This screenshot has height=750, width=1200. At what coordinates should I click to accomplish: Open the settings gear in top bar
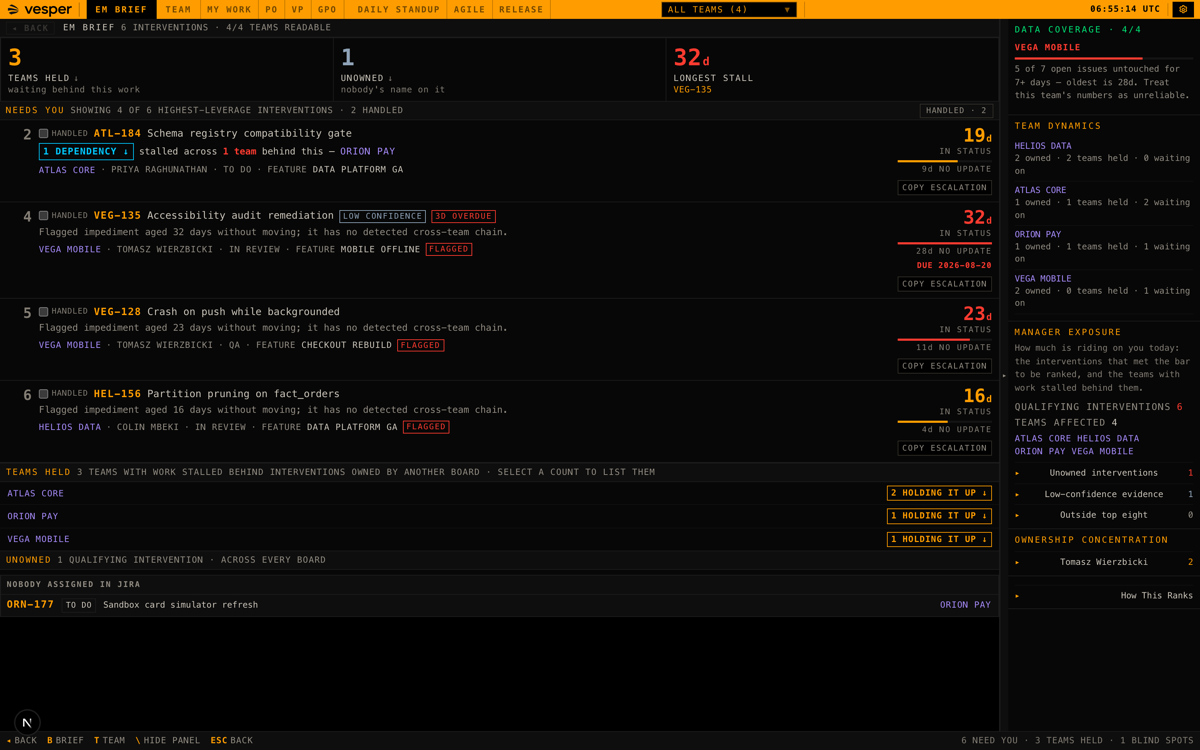1183,9
